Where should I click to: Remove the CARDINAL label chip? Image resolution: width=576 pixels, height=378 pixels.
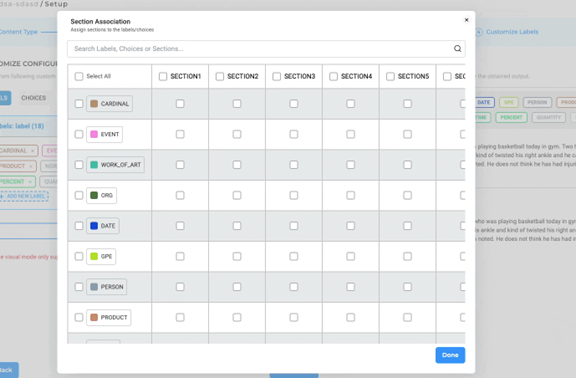coord(32,151)
